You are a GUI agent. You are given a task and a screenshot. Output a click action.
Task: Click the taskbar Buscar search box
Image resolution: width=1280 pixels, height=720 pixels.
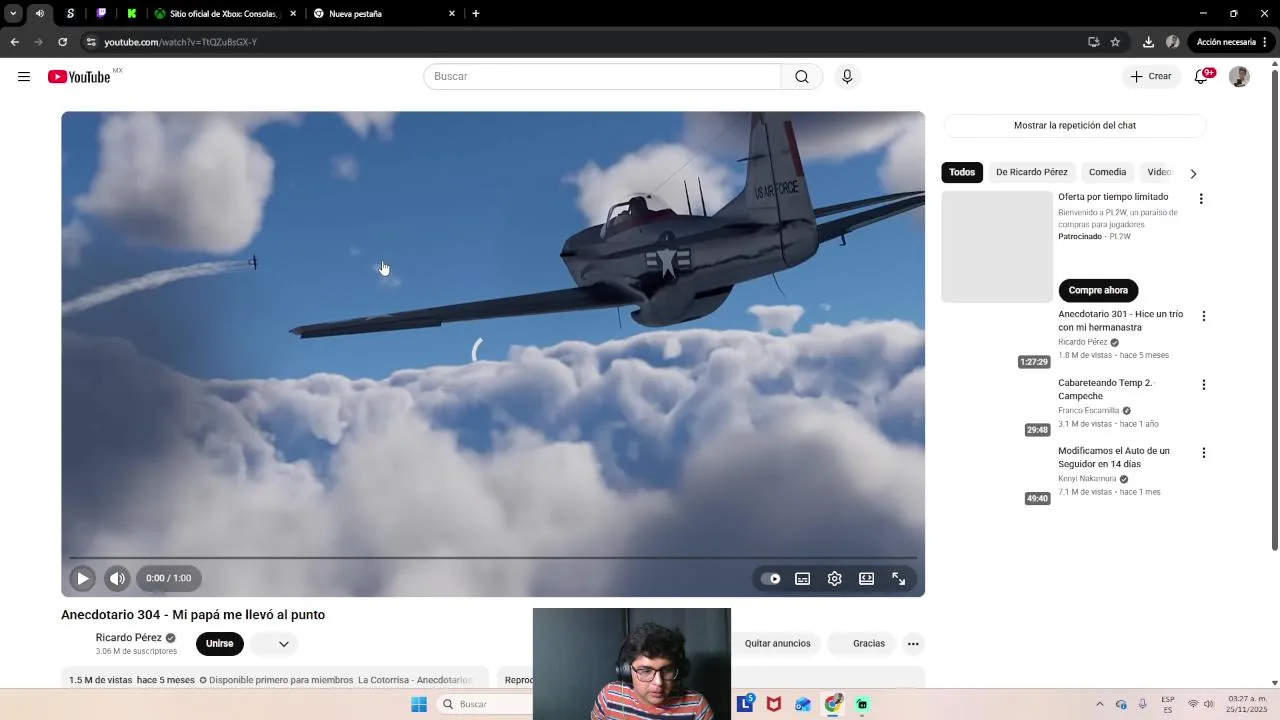485,704
